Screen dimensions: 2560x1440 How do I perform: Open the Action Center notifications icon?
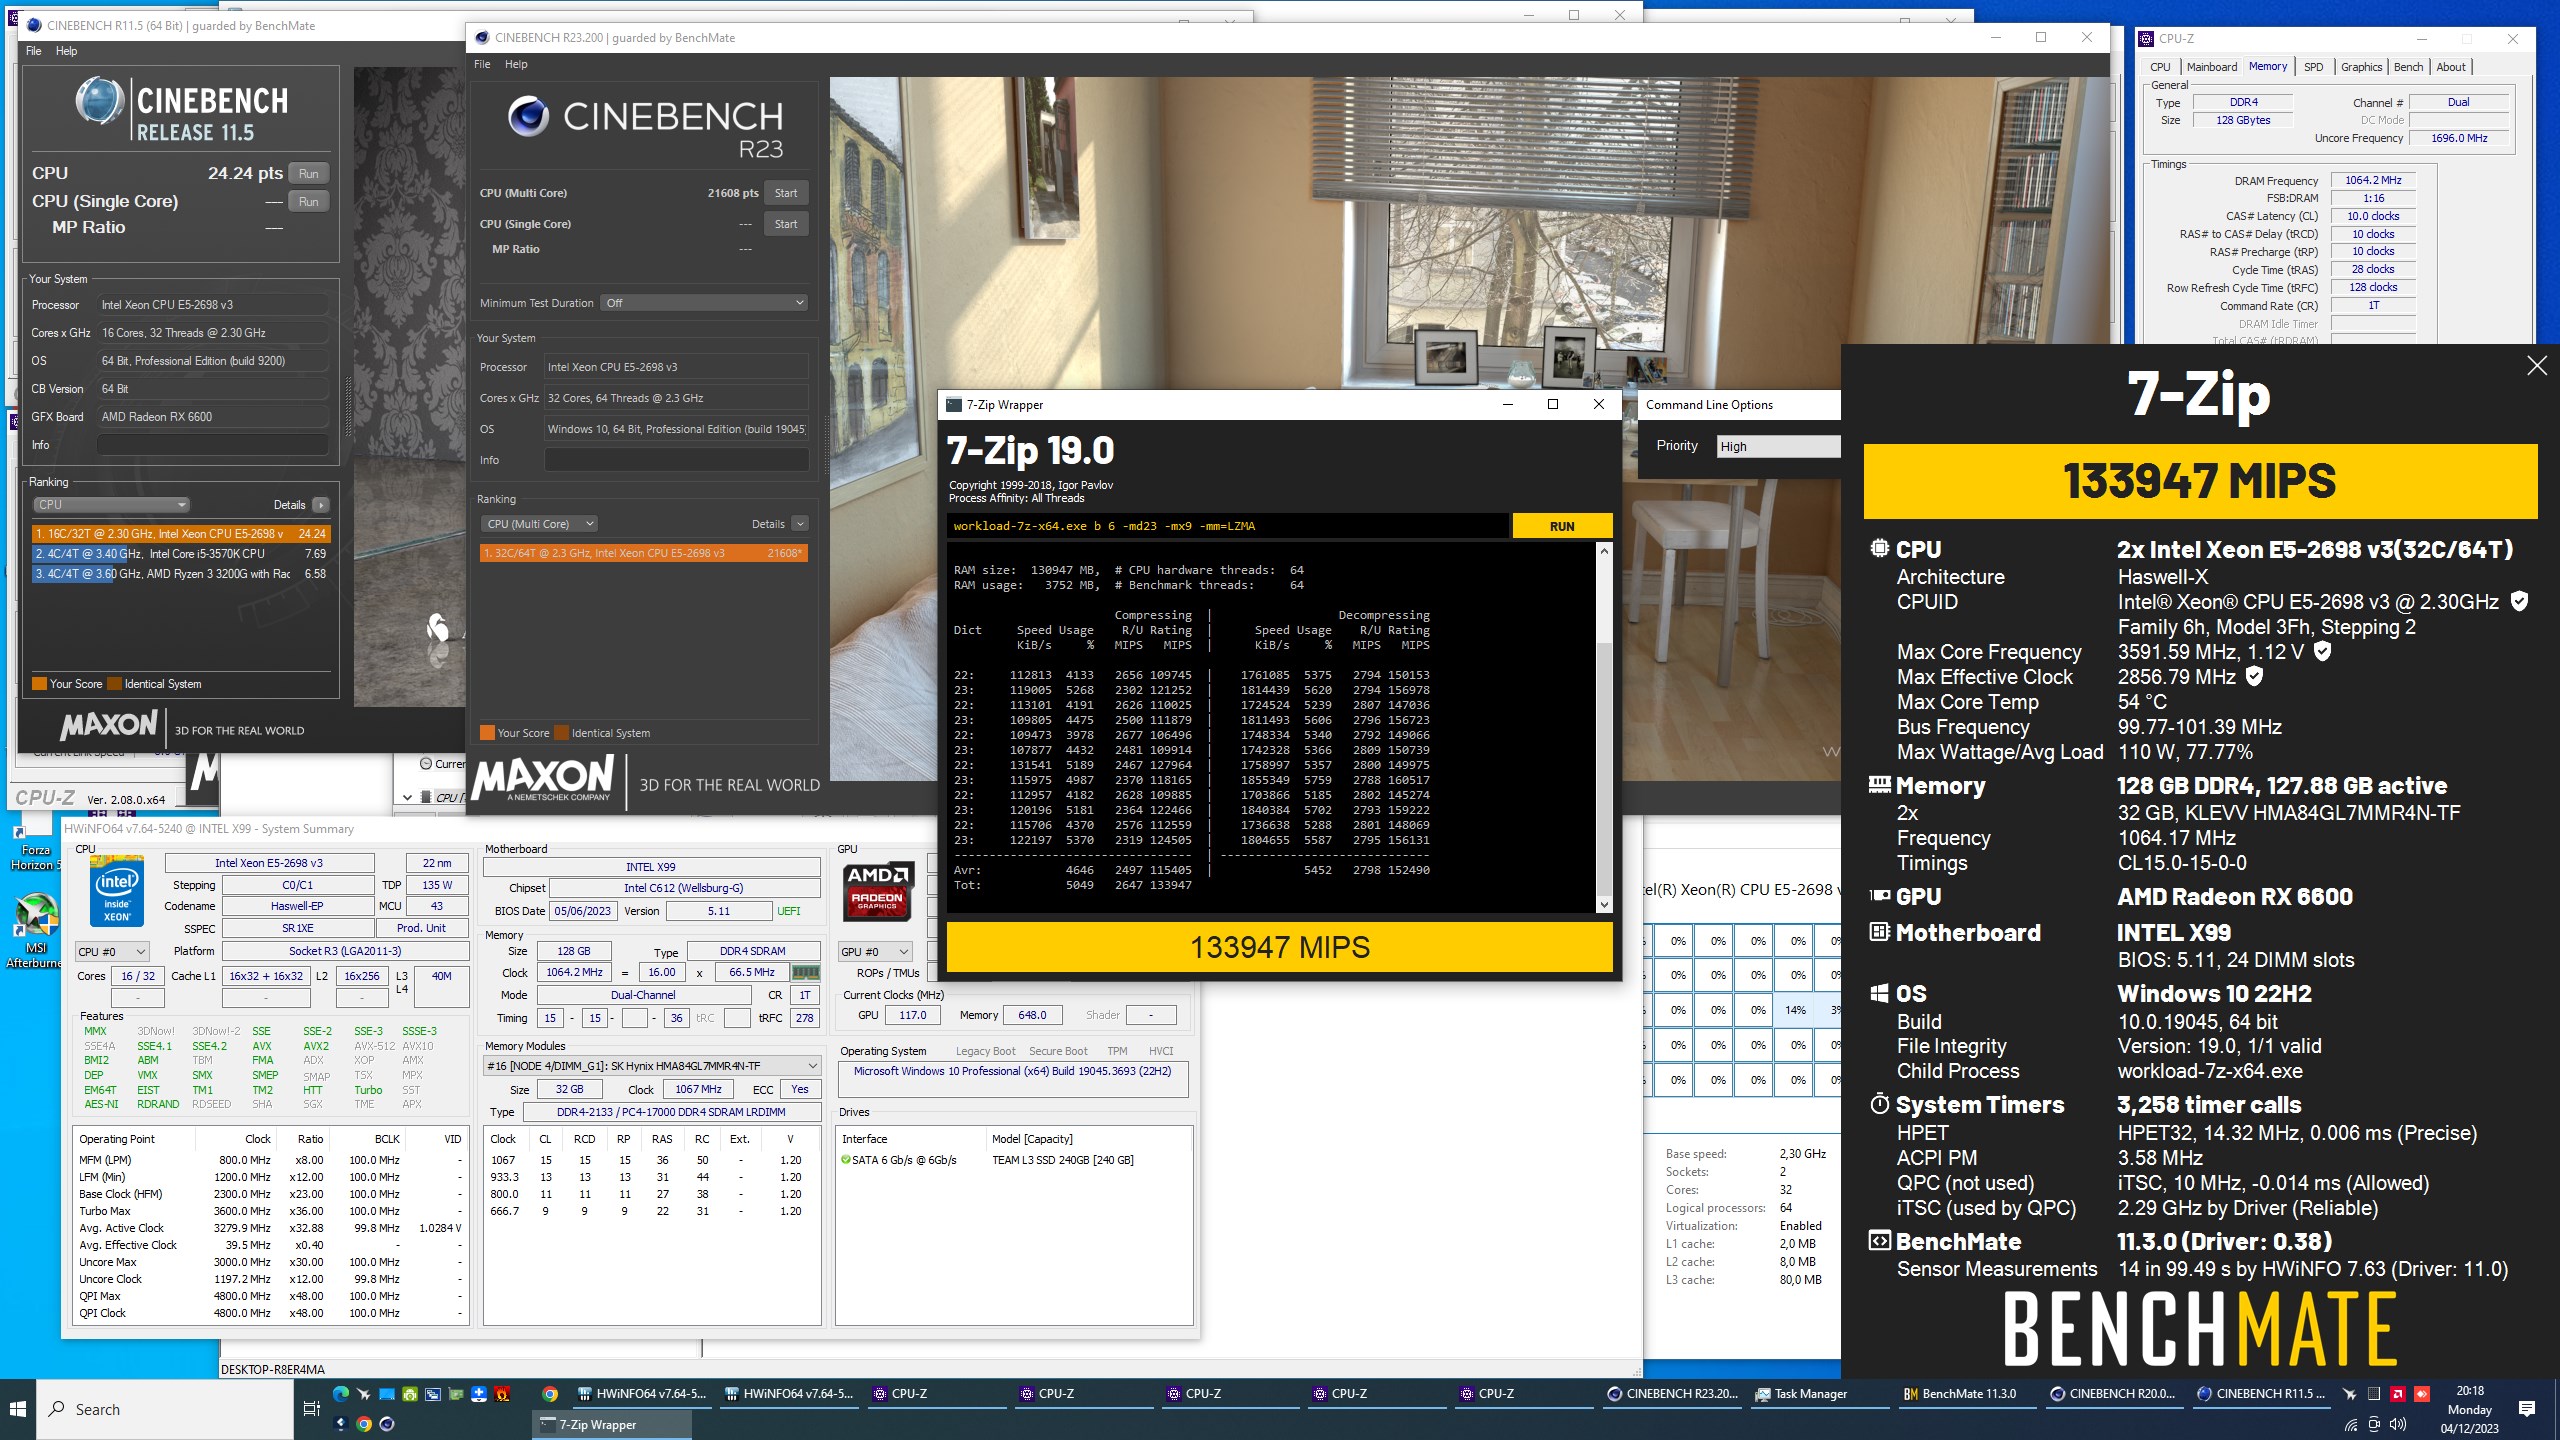2527,1409
